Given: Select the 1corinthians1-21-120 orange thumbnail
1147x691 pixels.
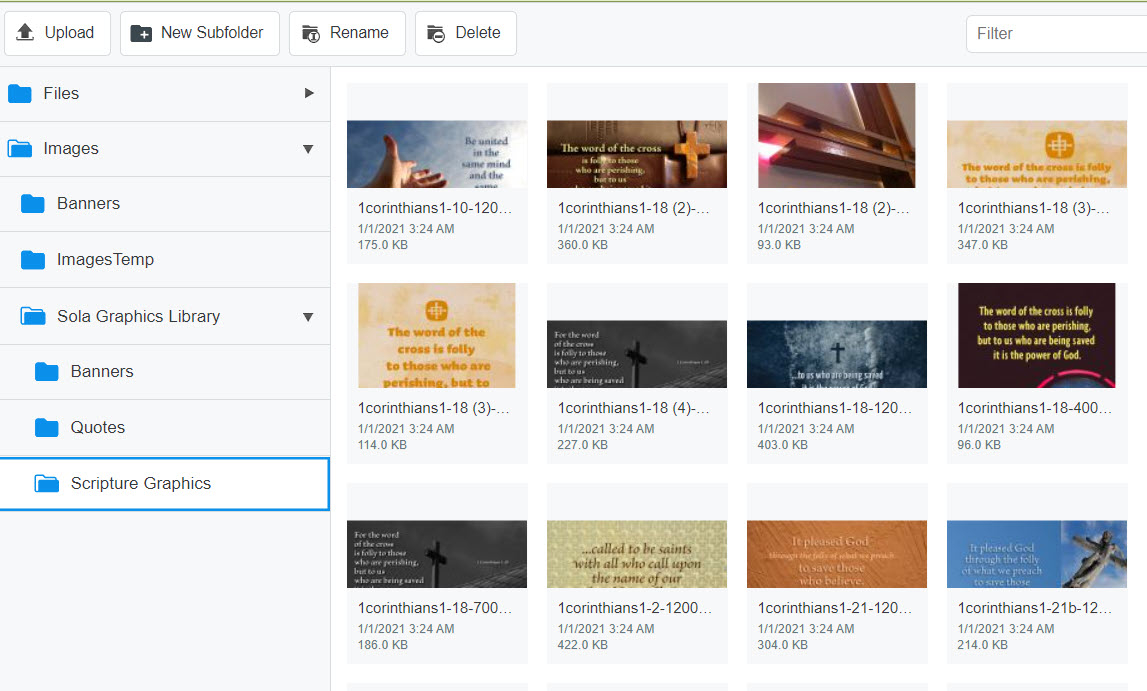Looking at the screenshot, I should (x=836, y=554).
